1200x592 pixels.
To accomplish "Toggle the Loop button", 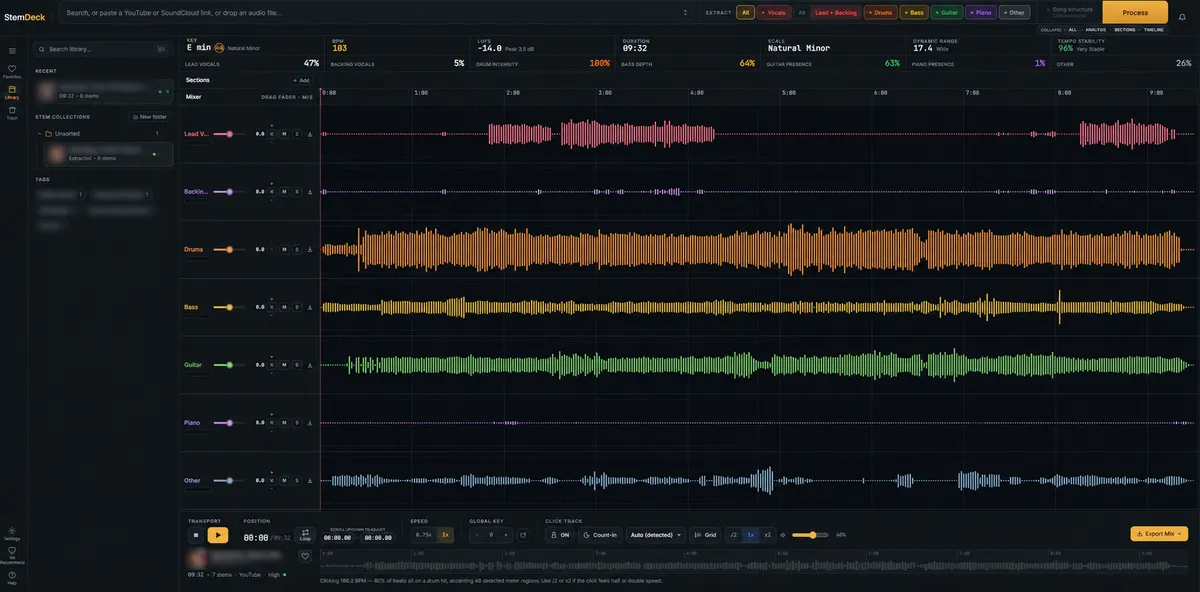I will pos(305,536).
